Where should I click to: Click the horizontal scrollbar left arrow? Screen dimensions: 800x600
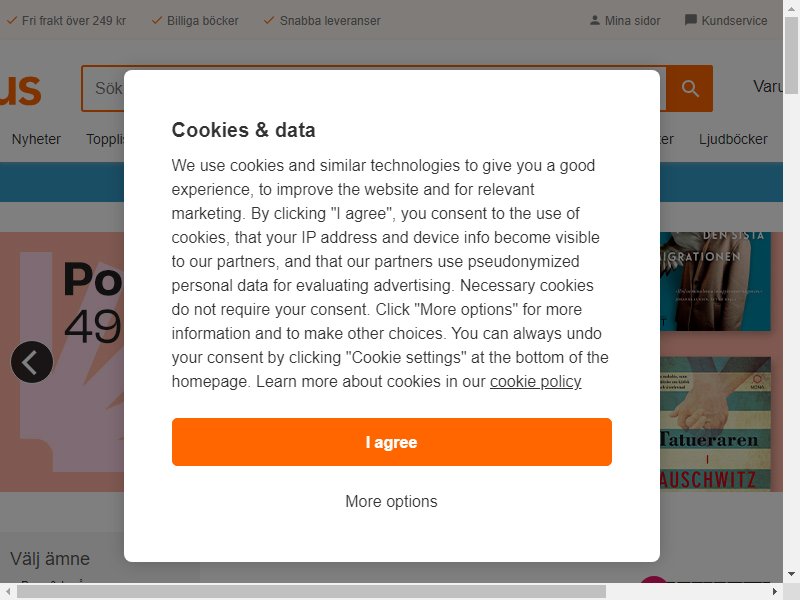(8, 592)
